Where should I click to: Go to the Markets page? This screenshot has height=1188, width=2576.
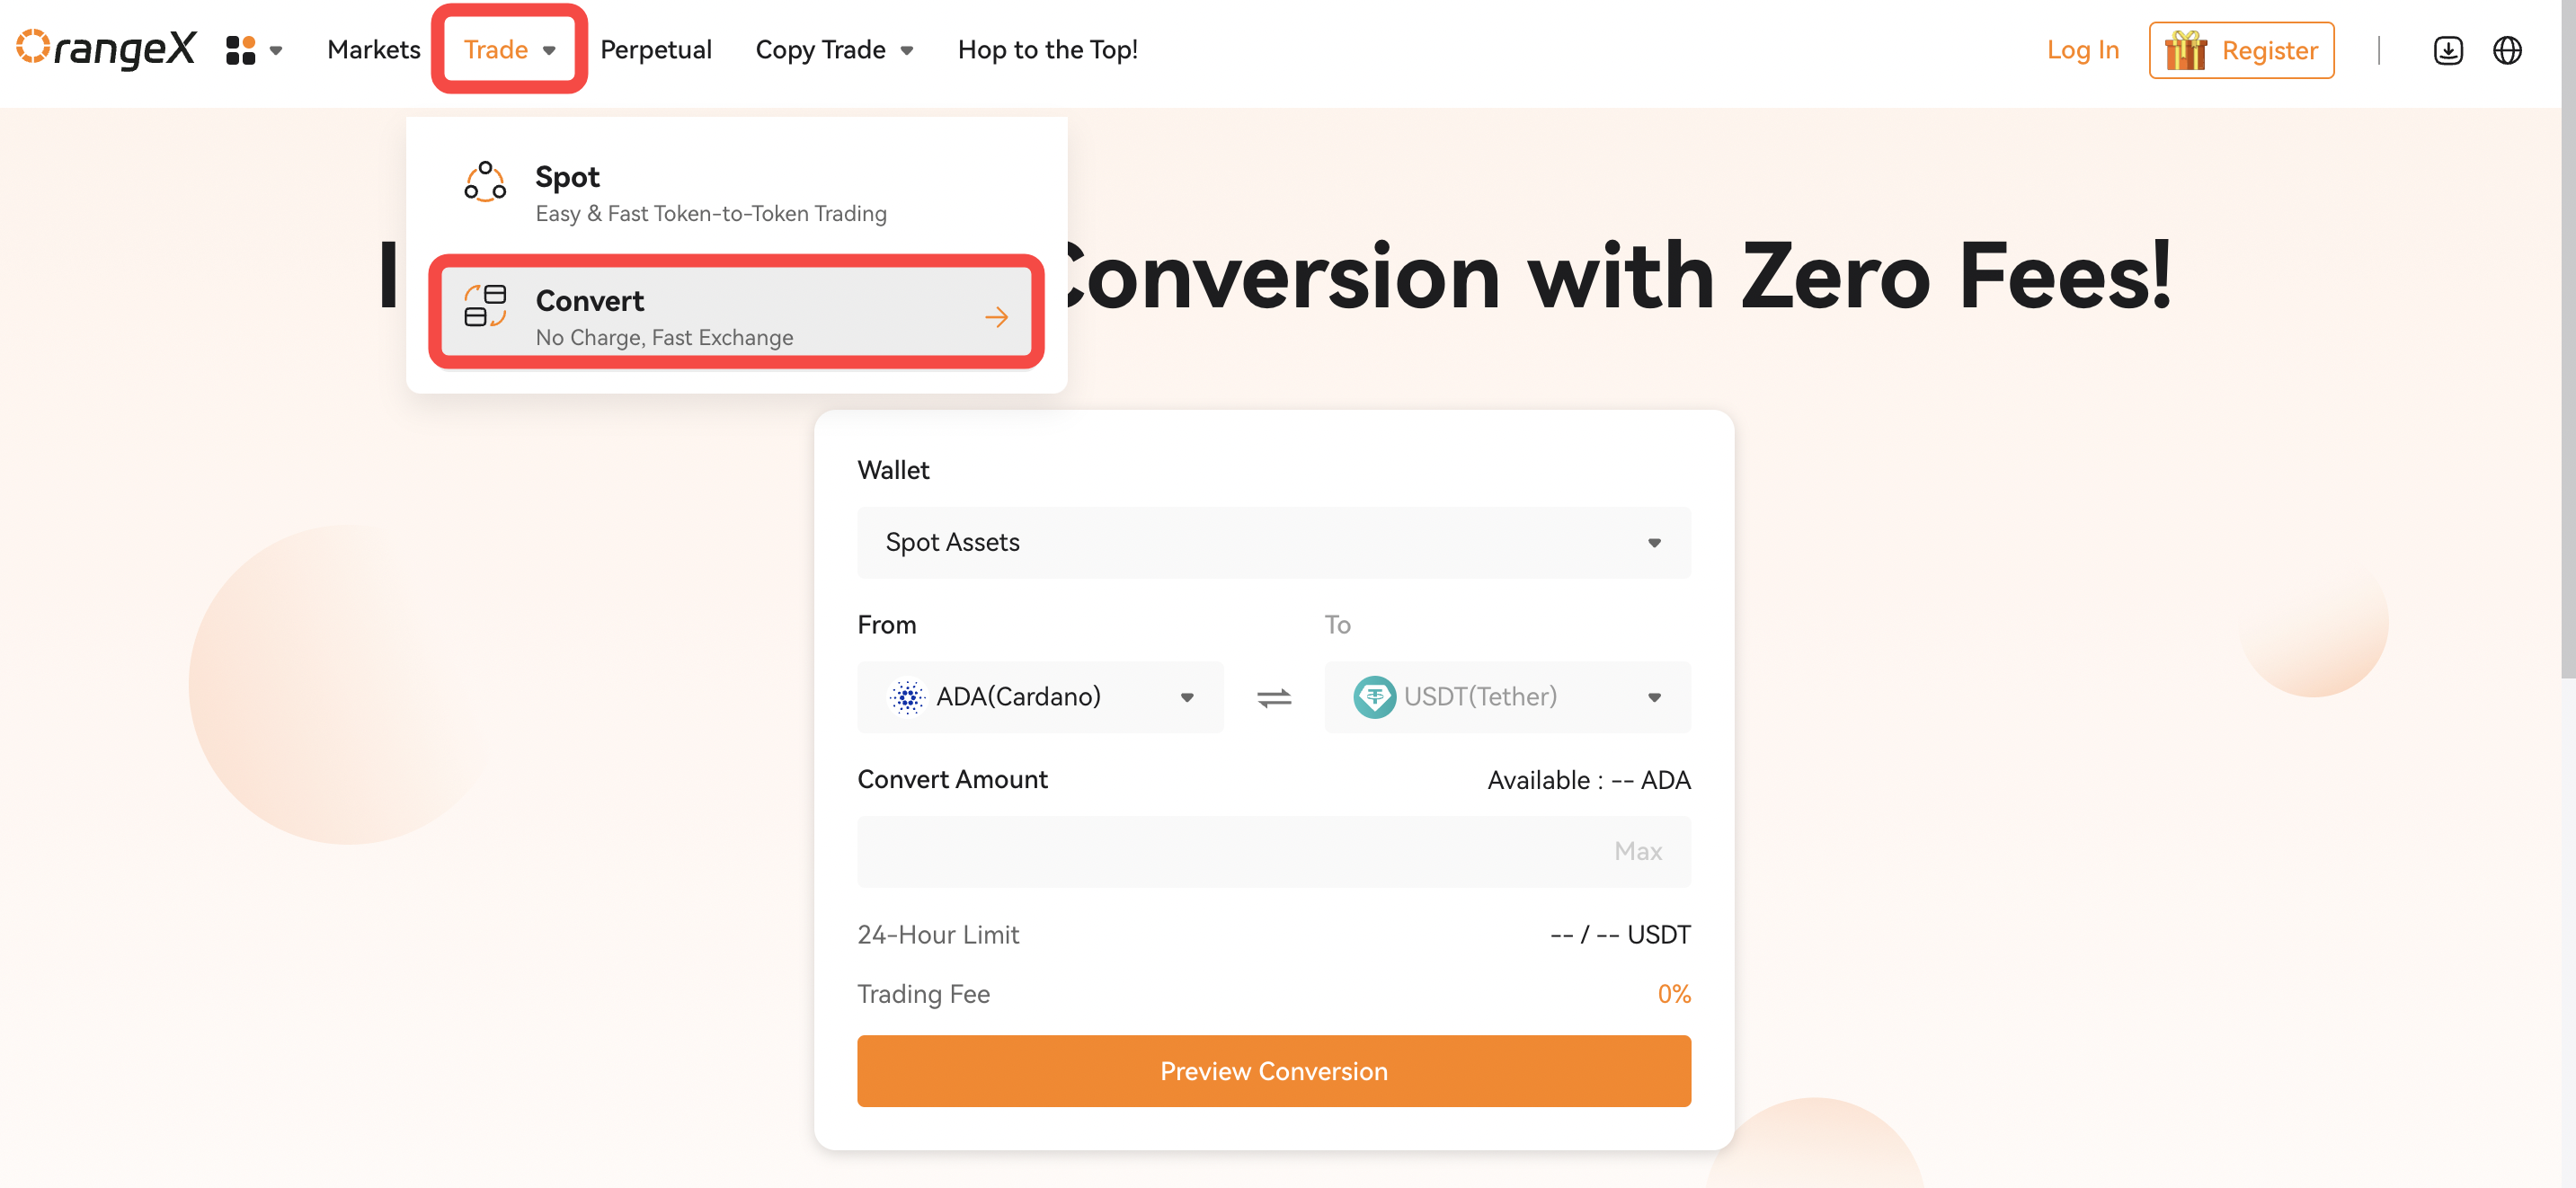pyautogui.click(x=374, y=50)
